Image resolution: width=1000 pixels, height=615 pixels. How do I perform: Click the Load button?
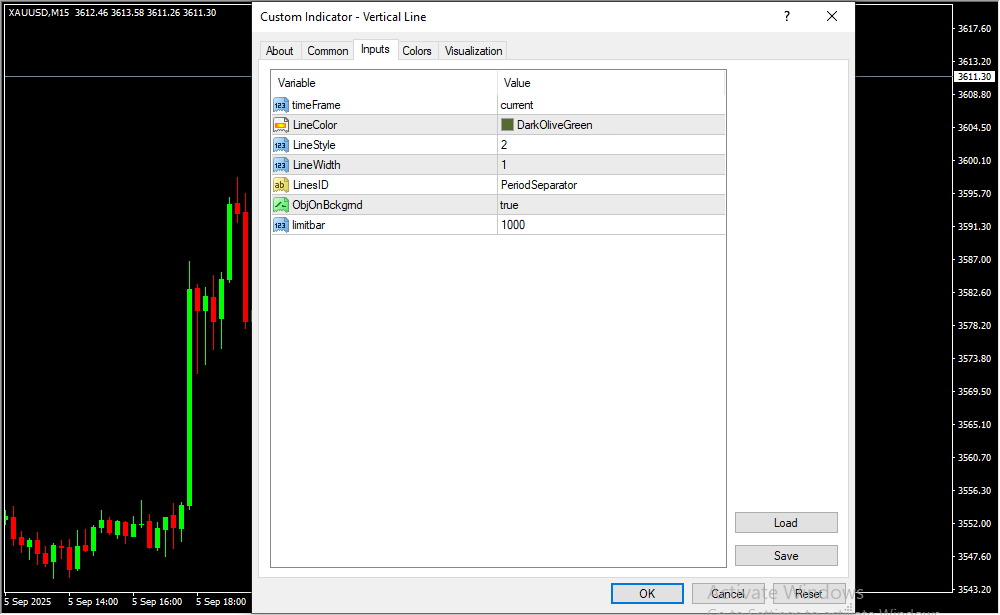[x=786, y=523]
